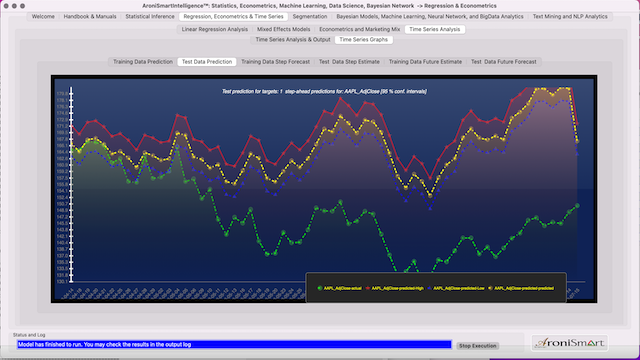Close the window with red button
The width and height of the screenshot is (640, 360).
[x=6, y=6]
